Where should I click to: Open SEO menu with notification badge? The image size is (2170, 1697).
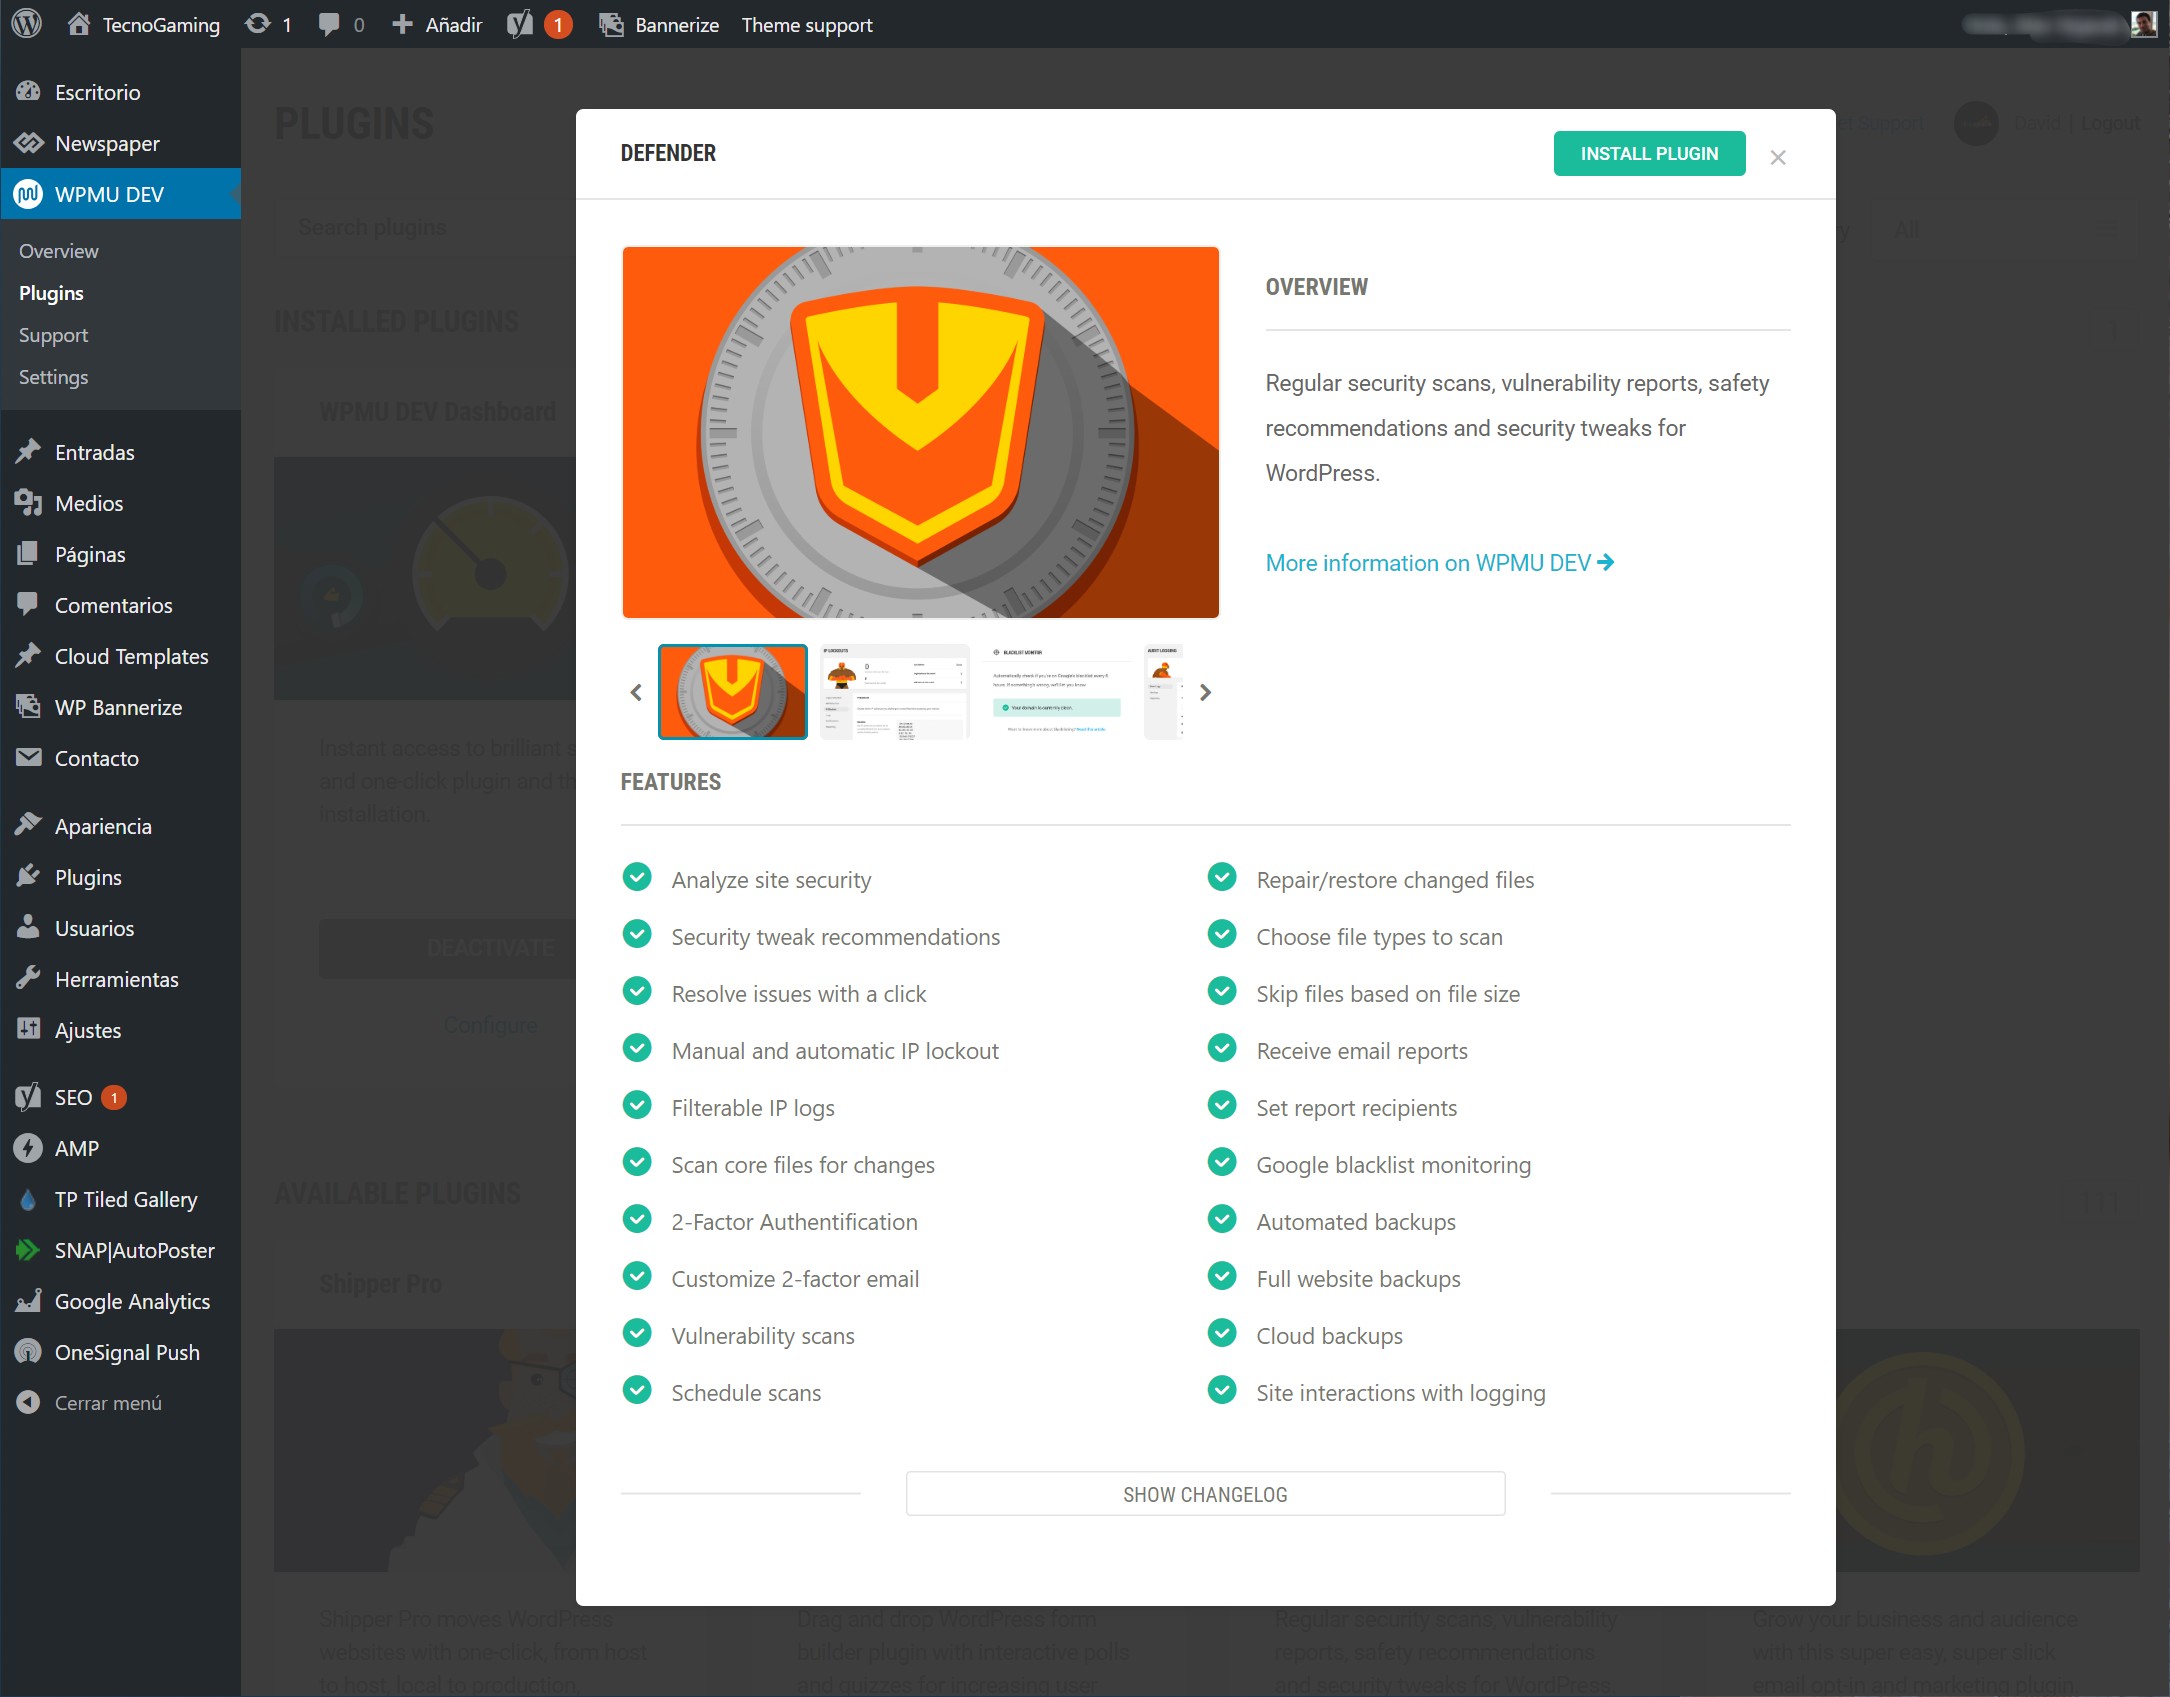pyautogui.click(x=120, y=1097)
